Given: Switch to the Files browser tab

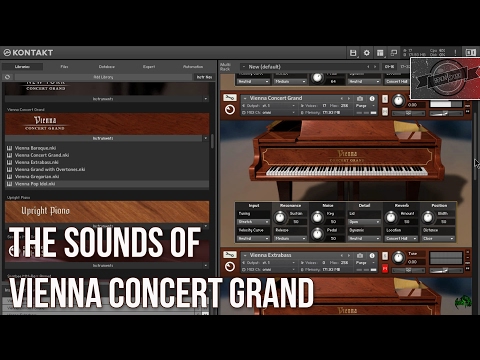Looking at the screenshot, I should click(64, 67).
